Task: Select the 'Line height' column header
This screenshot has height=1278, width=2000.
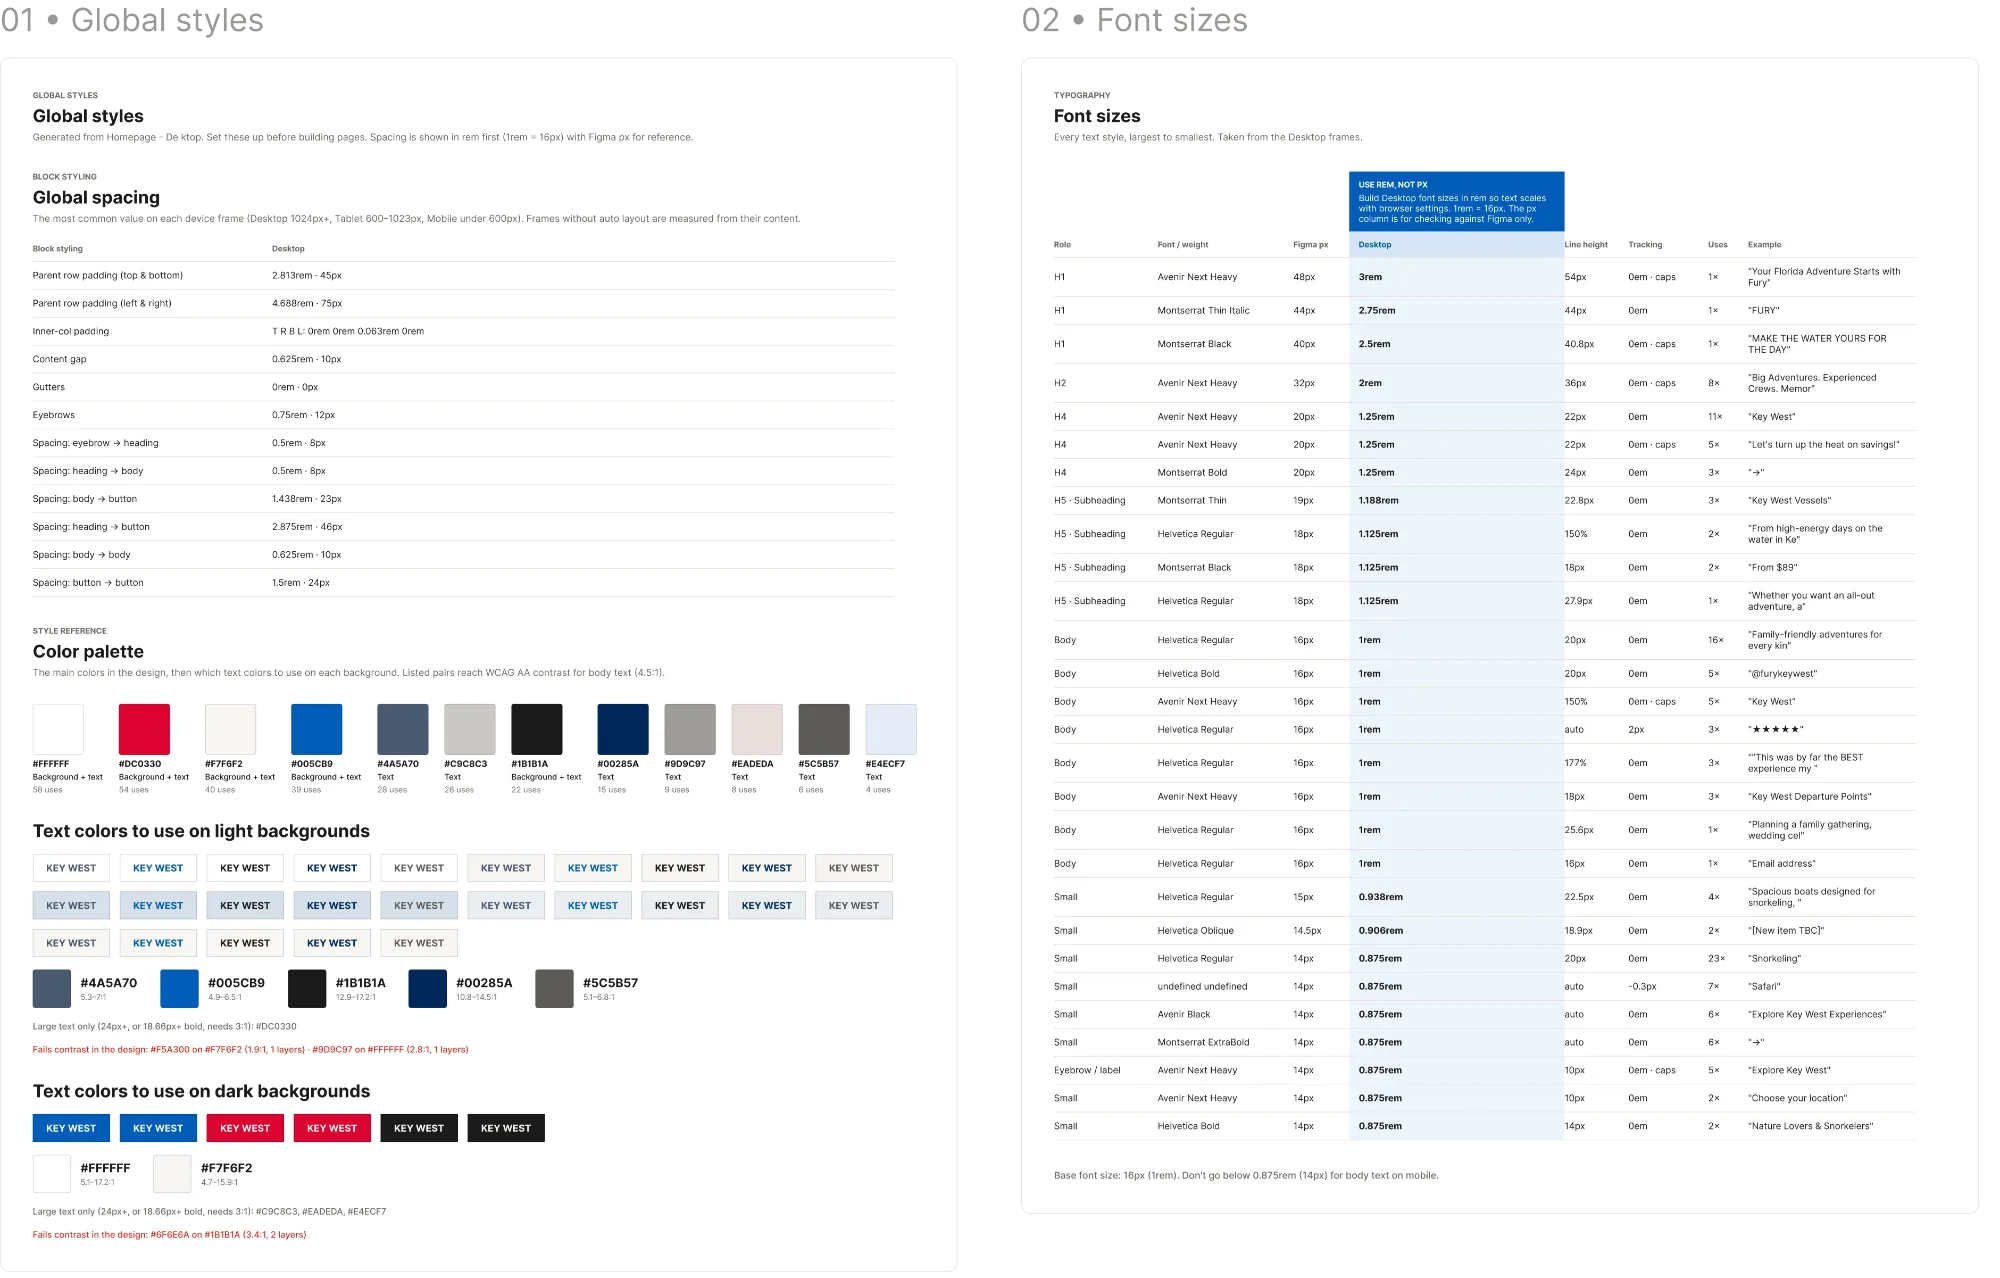Action: tap(1586, 245)
